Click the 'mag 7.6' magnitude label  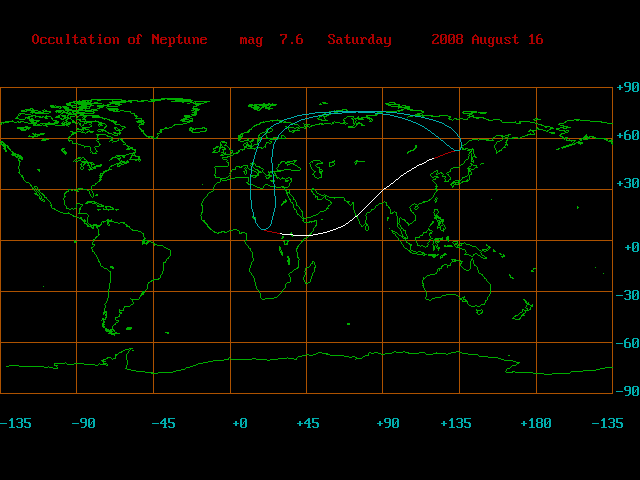click(271, 40)
